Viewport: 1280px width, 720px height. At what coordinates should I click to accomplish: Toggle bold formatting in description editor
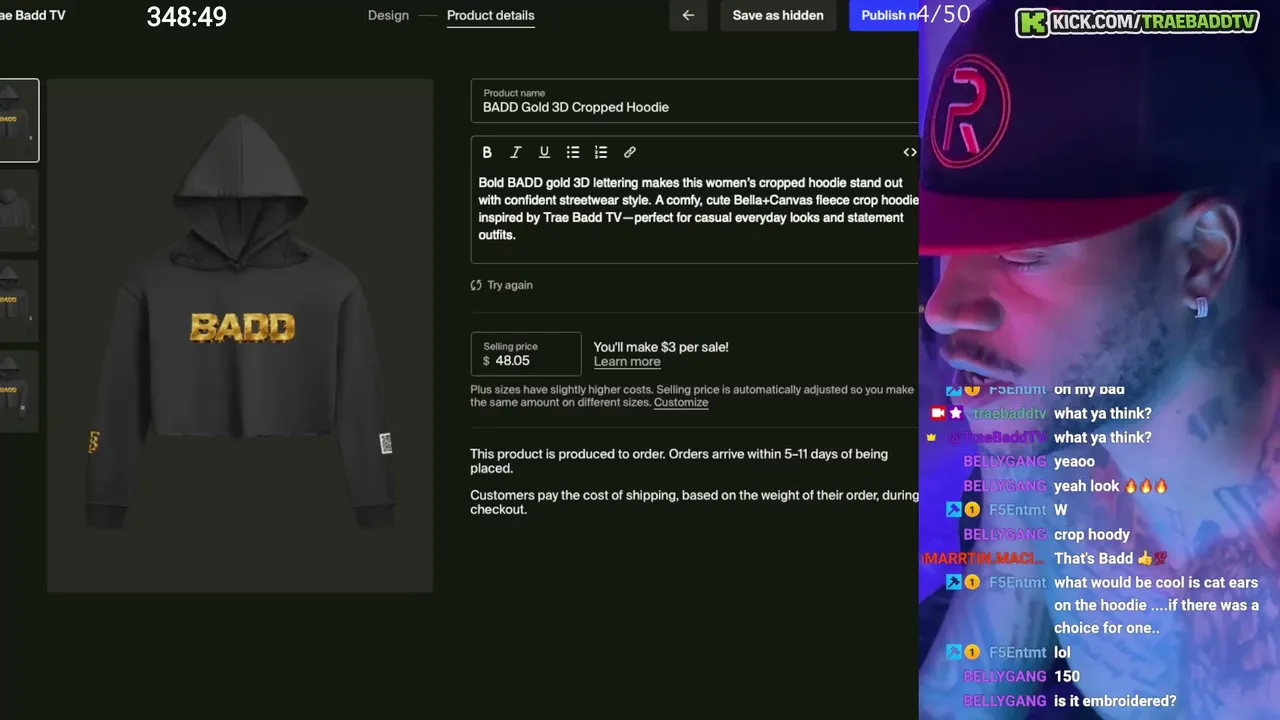[487, 152]
